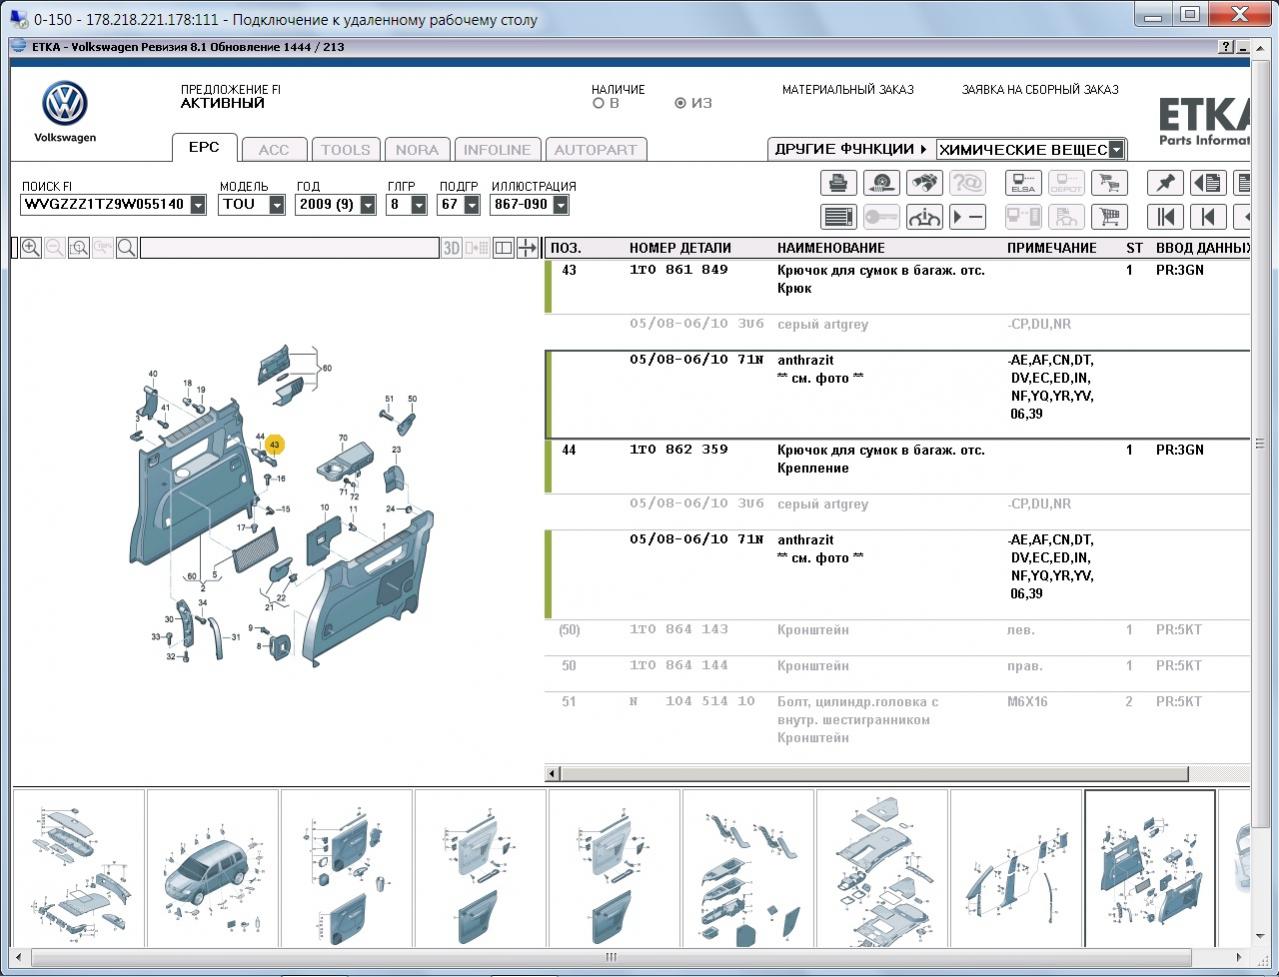Click the thumbnail strip horizontal scrollbar
The width and height of the screenshot is (1279, 977).
click(x=611, y=957)
